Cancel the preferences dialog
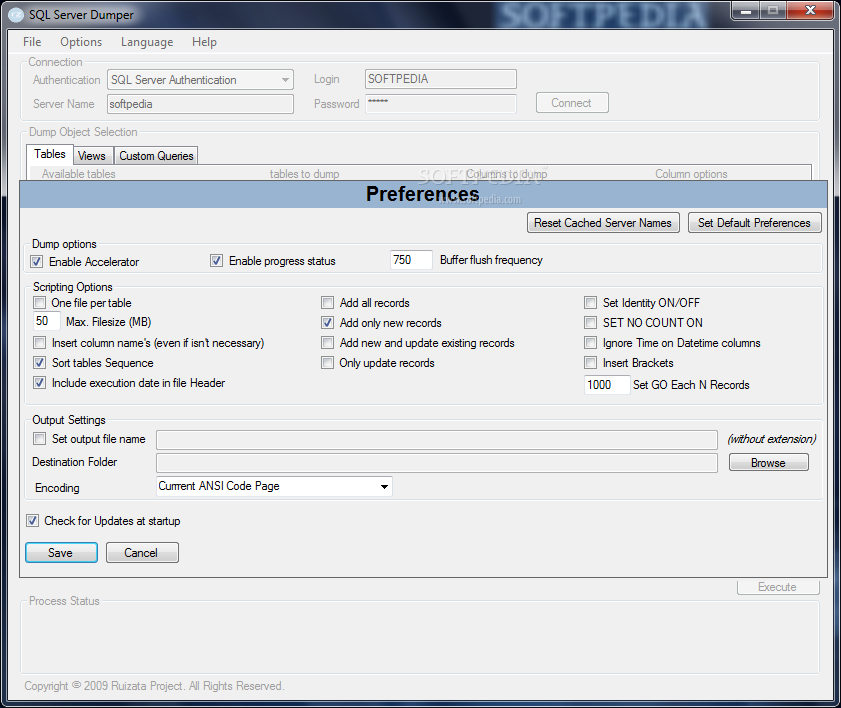Screen dimensions: 841x708 [142, 552]
